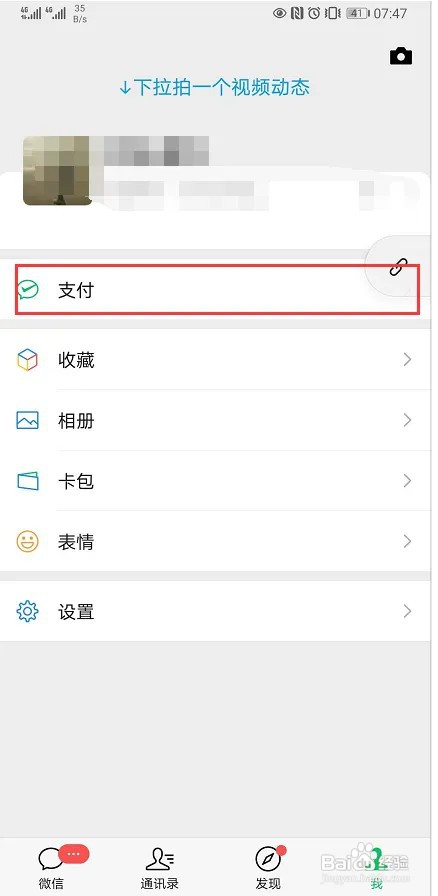Open 表情 row chevron arrow
This screenshot has width=438, height=896.
tap(407, 541)
